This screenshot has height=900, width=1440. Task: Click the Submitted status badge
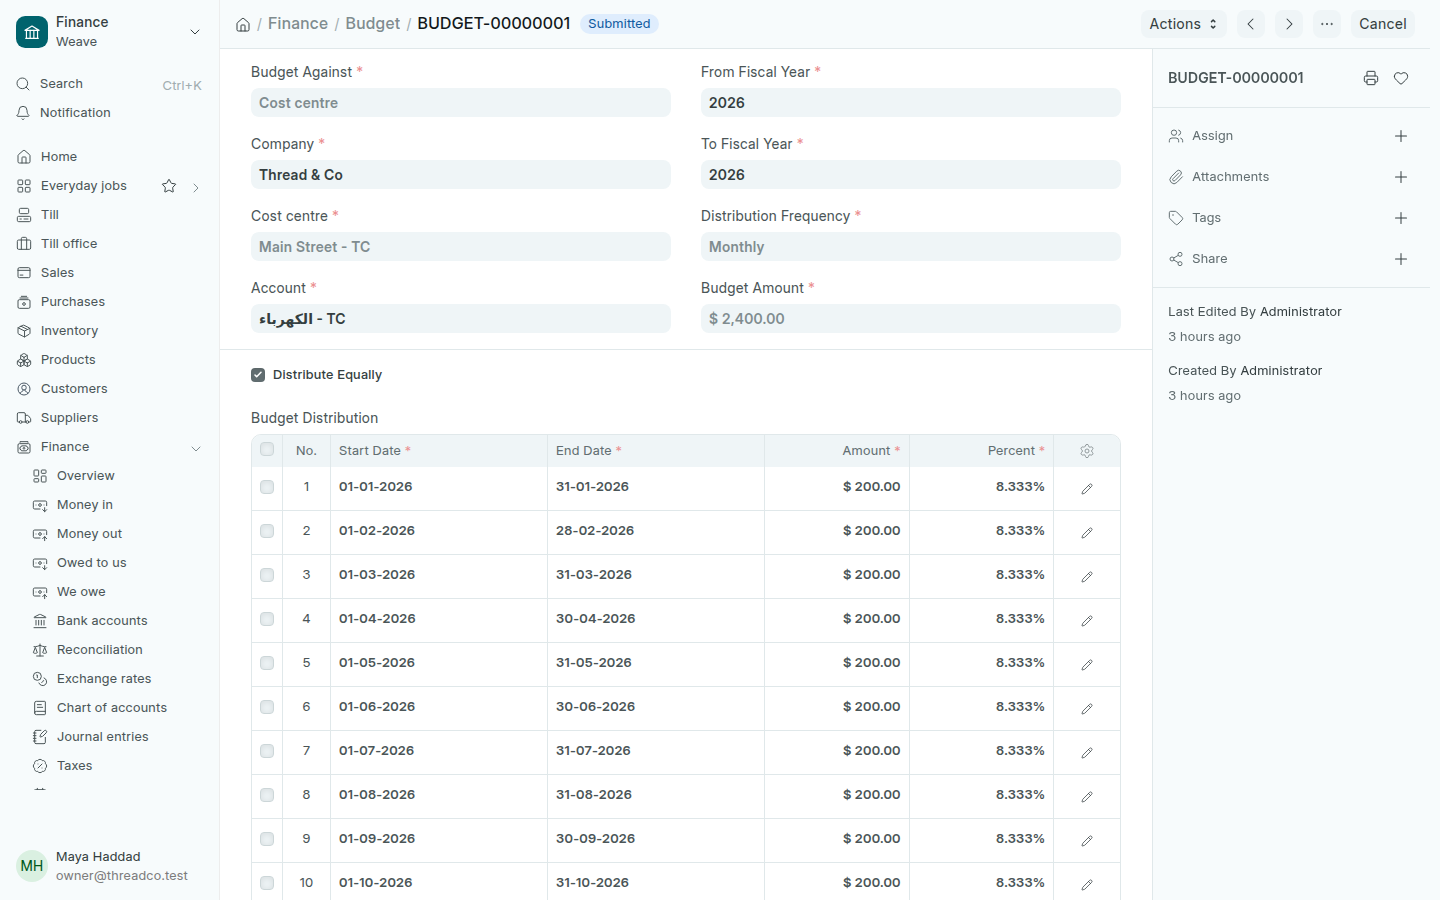619,24
